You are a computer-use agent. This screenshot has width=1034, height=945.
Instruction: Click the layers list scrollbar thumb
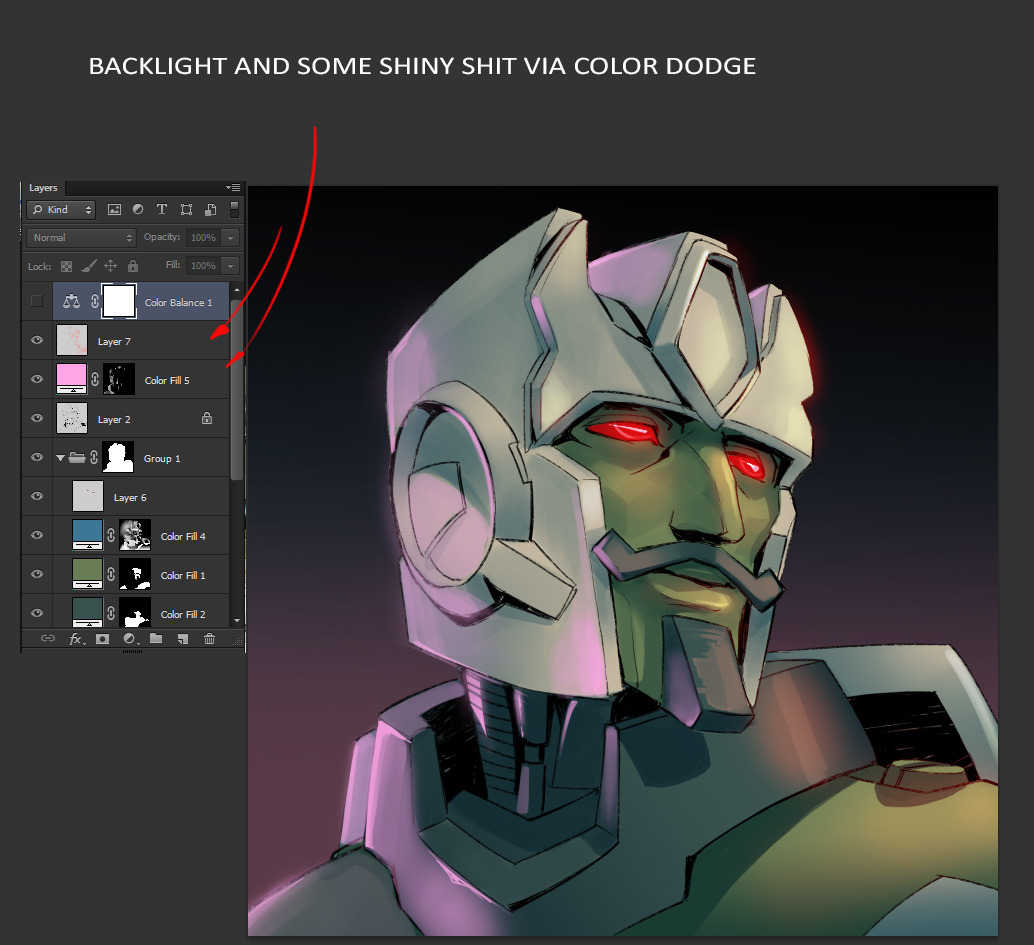(x=237, y=390)
